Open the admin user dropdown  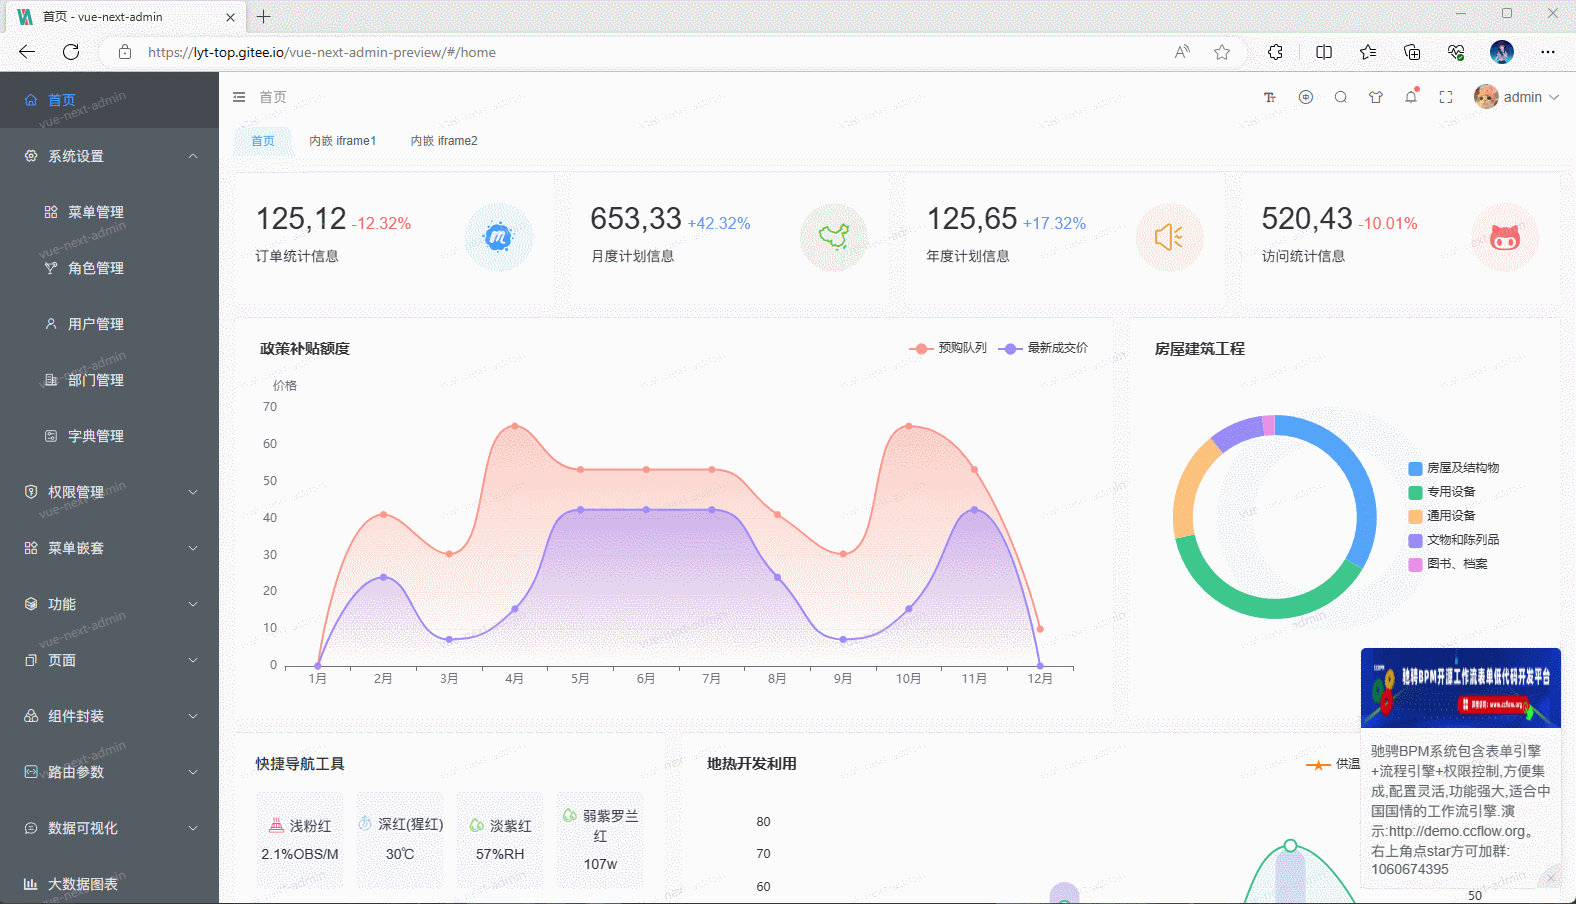point(1516,97)
